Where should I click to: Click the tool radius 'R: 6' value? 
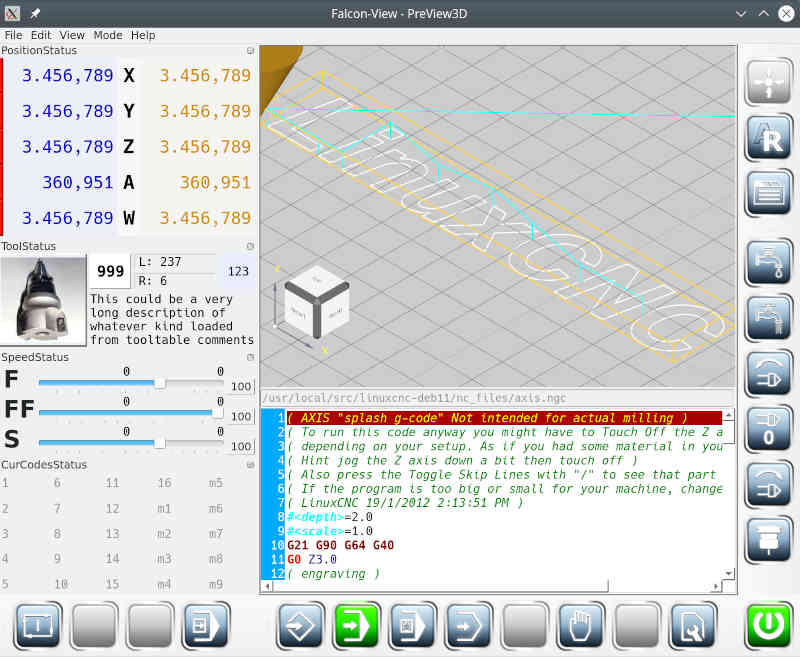pyautogui.click(x=153, y=281)
